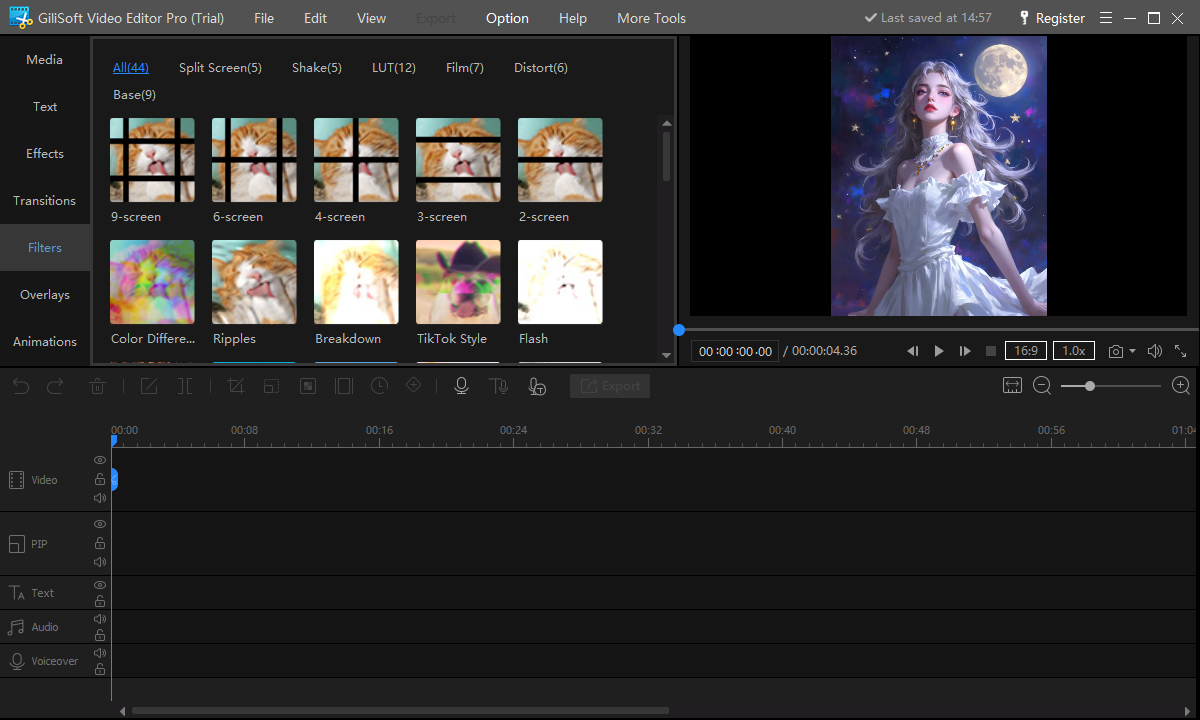This screenshot has width=1200, height=720.
Task: Select the TikTok Style filter thumbnail
Action: (x=458, y=282)
